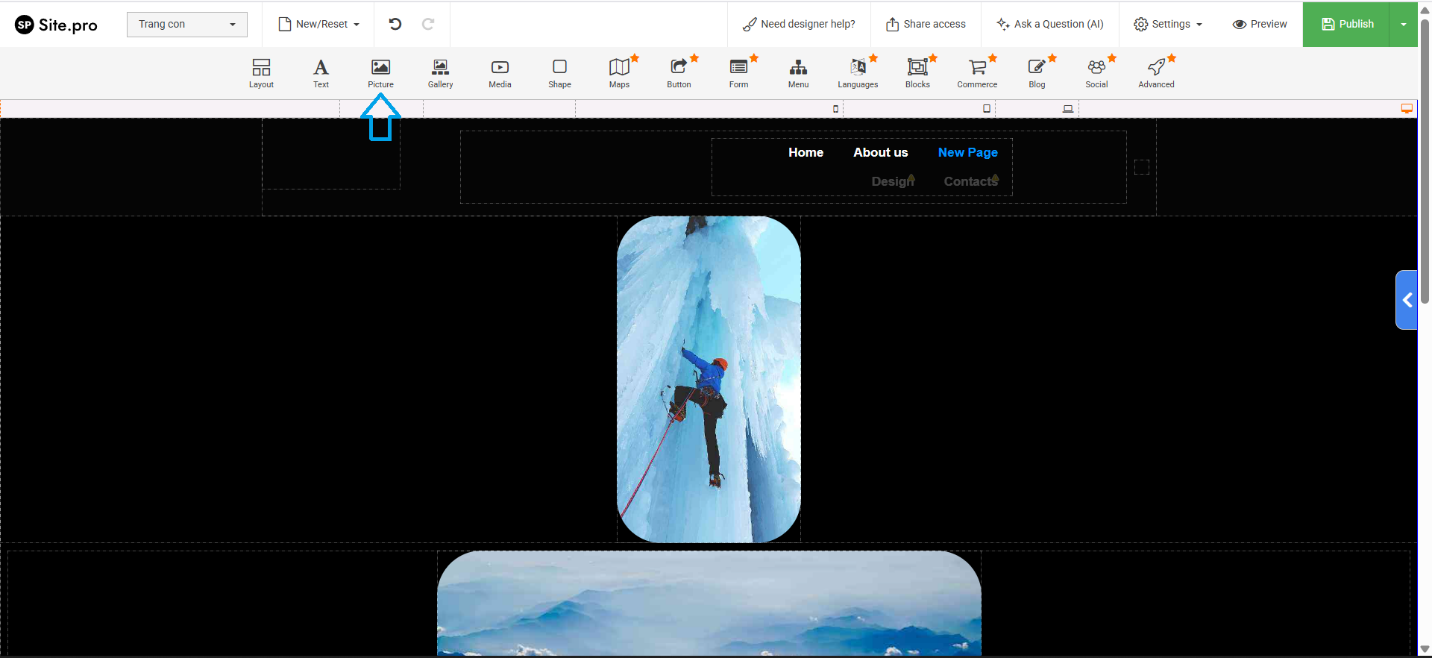This screenshot has height=658, width=1432.
Task: Switch to laptop breakpoint icon
Action: click(x=1068, y=109)
